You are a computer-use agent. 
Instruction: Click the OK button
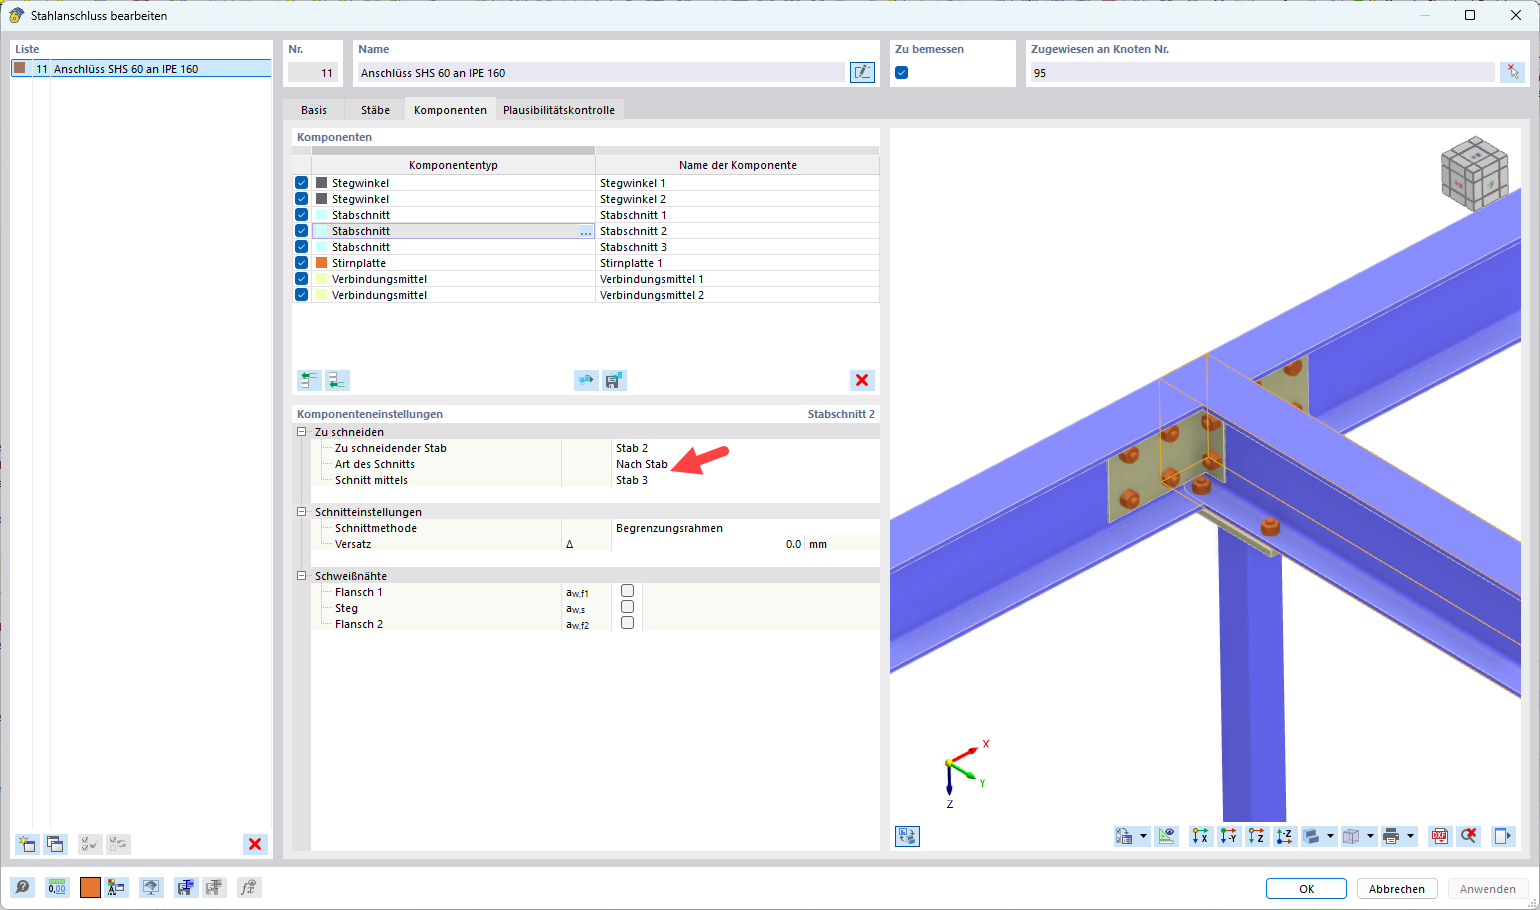tap(1306, 889)
